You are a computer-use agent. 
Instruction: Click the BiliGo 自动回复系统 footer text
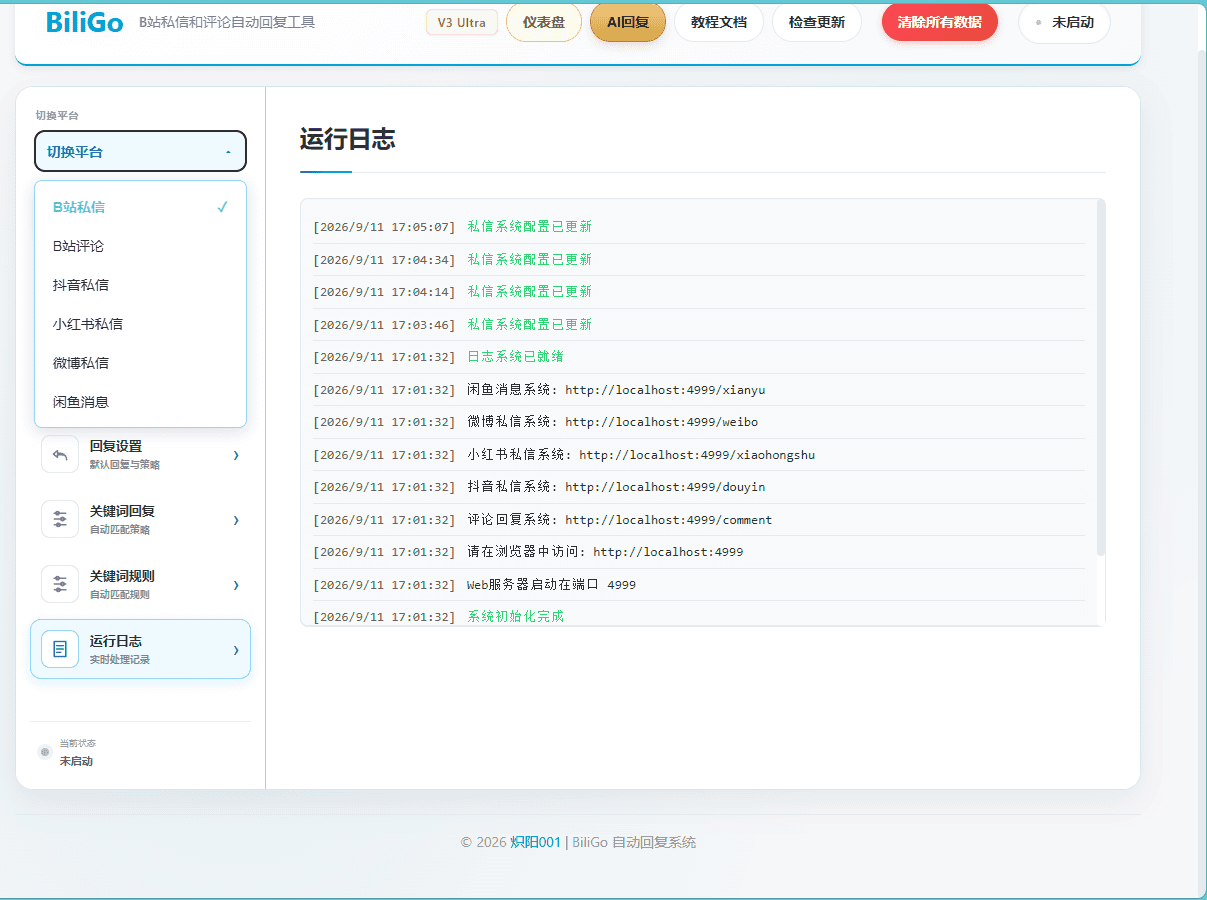click(x=634, y=842)
